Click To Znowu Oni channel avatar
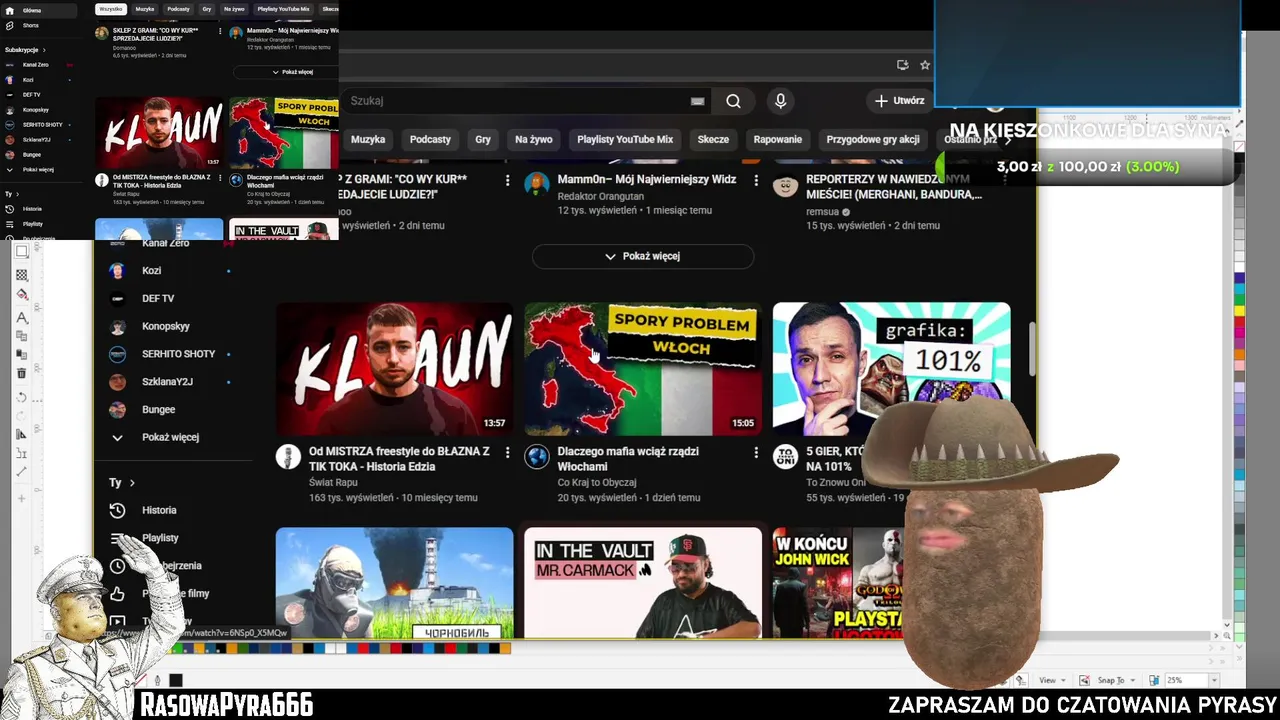 click(785, 457)
